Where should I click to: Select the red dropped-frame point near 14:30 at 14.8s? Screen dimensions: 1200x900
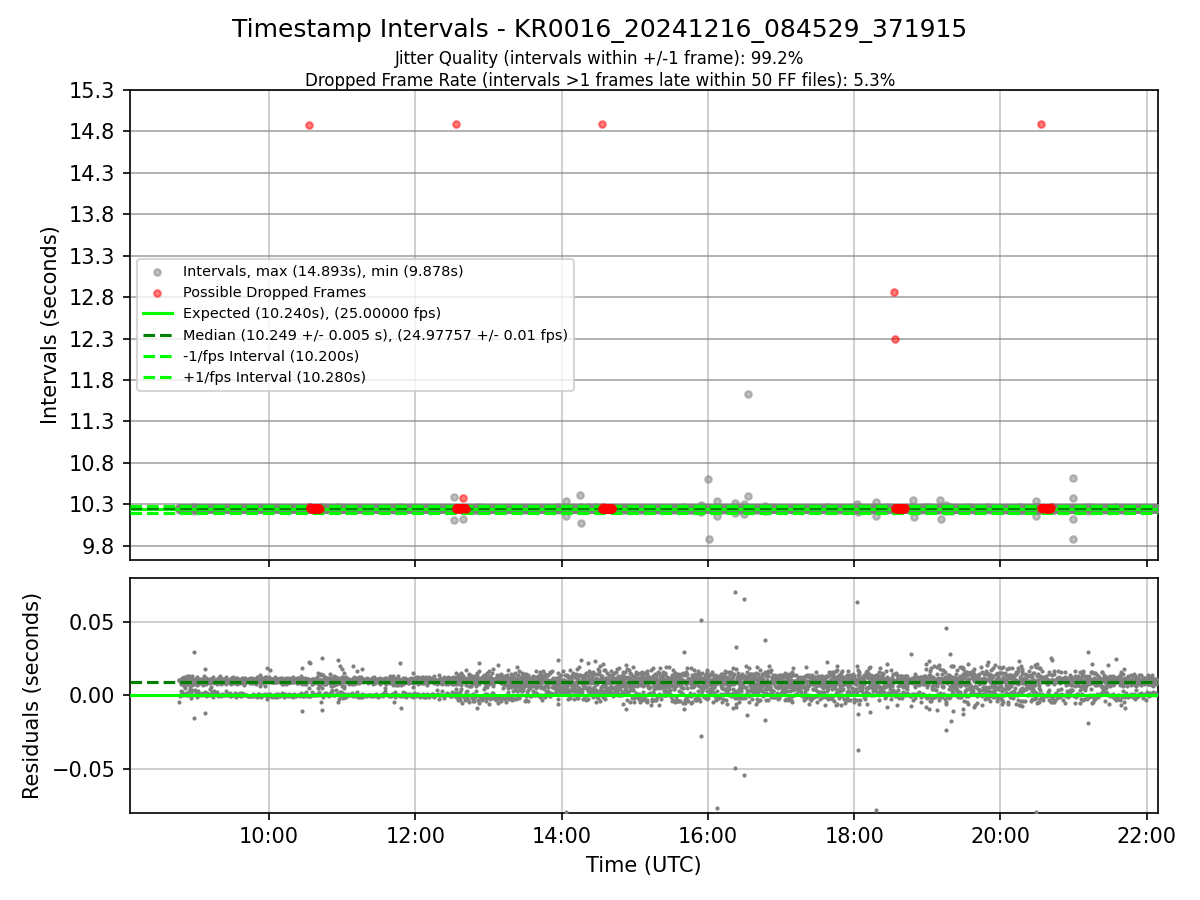[602, 124]
